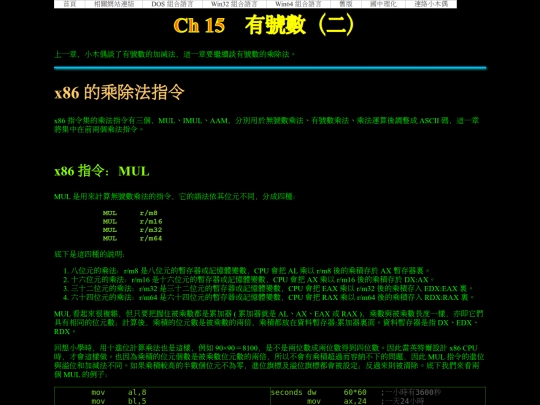Screen dimensions: 540x405
Task: Open the 舊版 nav link
Action: (x=346, y=4)
